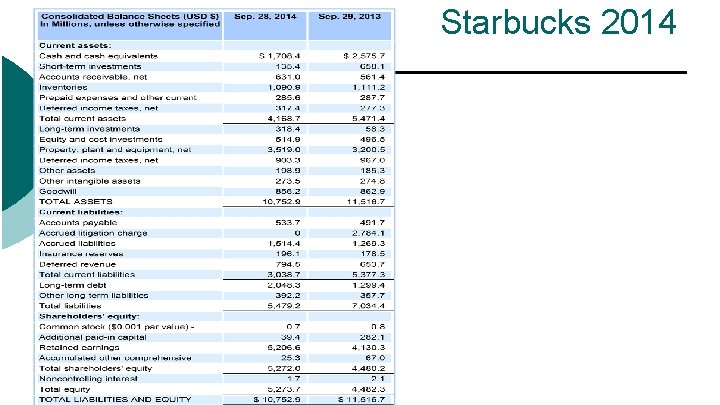Click the 'Property, plant and equipment, net' label

(x=115, y=150)
